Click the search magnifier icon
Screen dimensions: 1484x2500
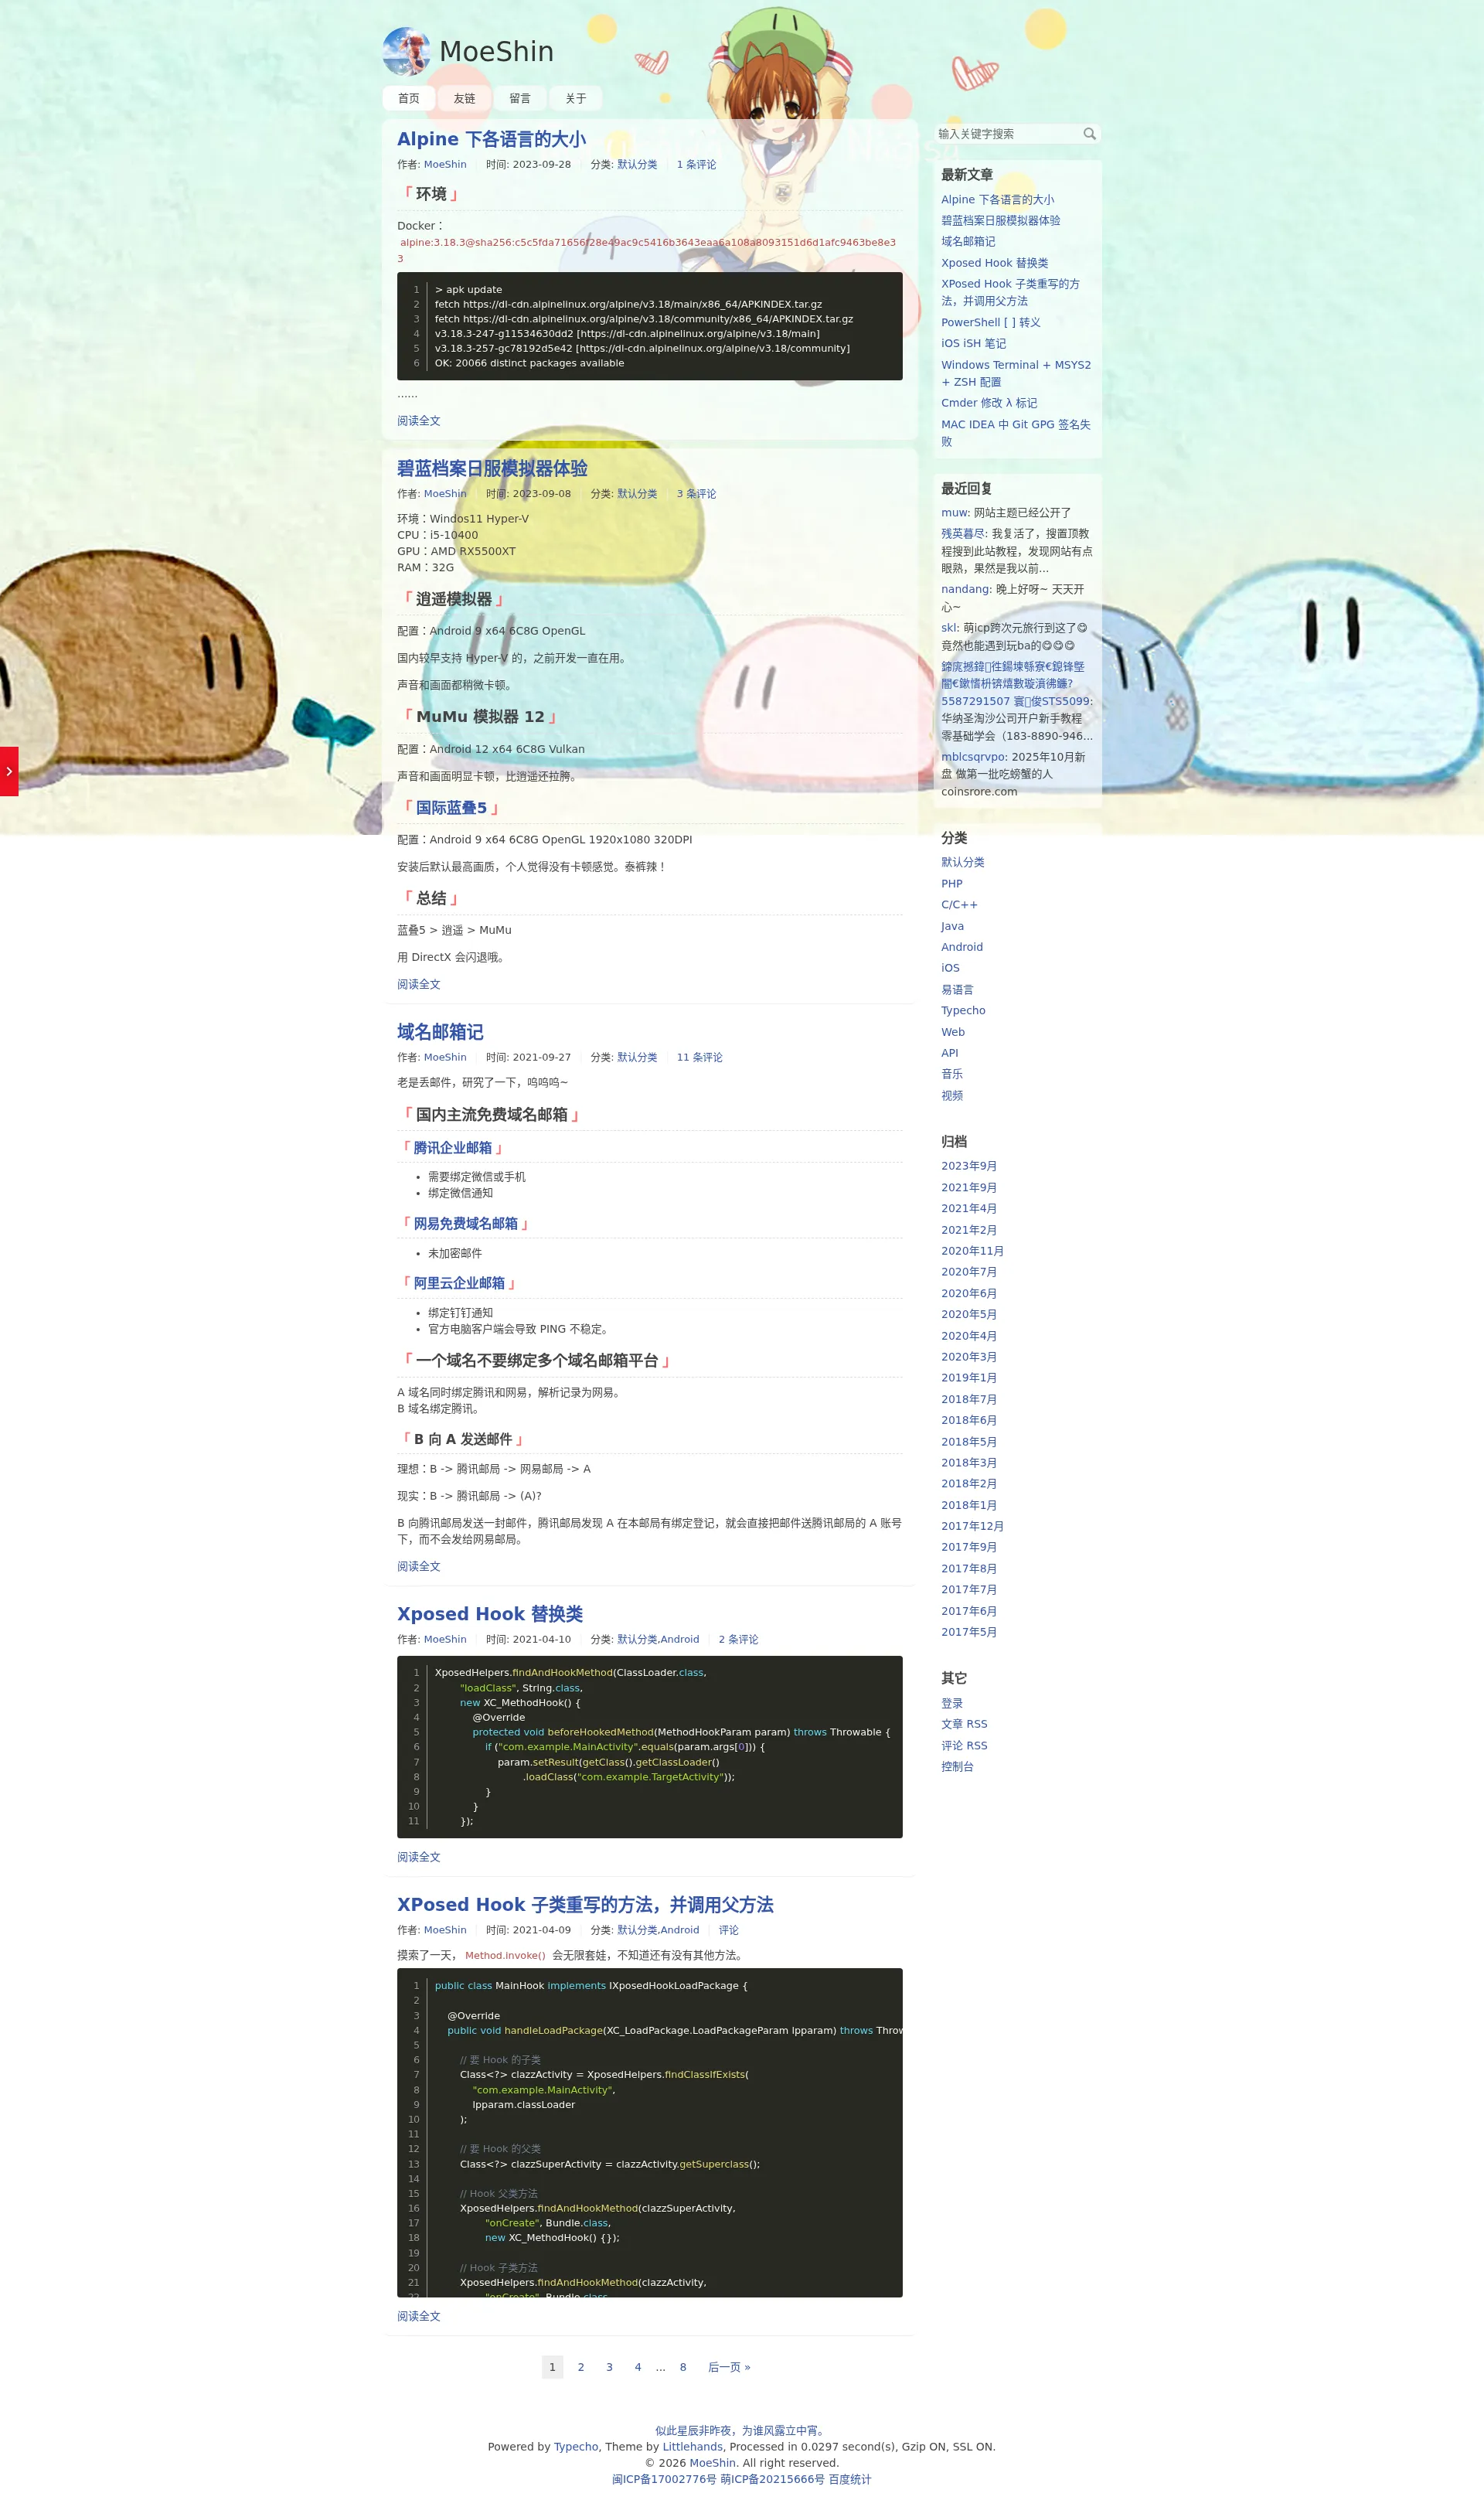point(1089,133)
